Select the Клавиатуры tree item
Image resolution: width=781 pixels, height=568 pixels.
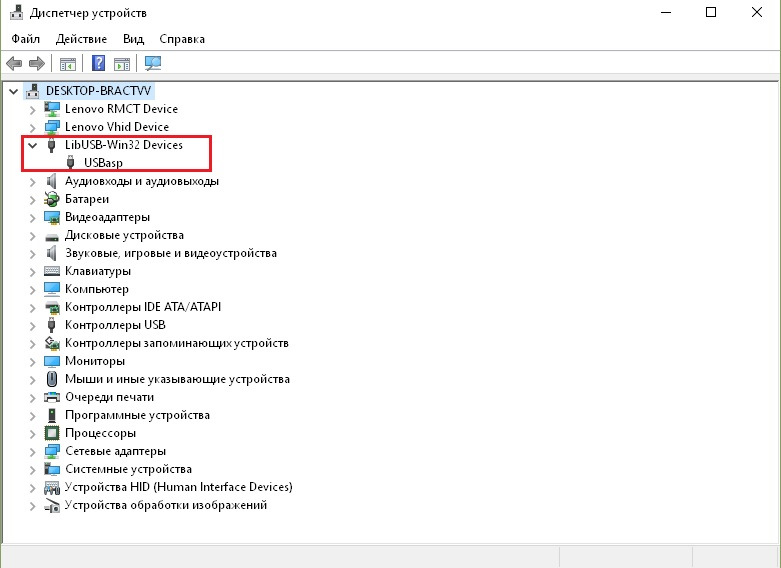[x=98, y=271]
